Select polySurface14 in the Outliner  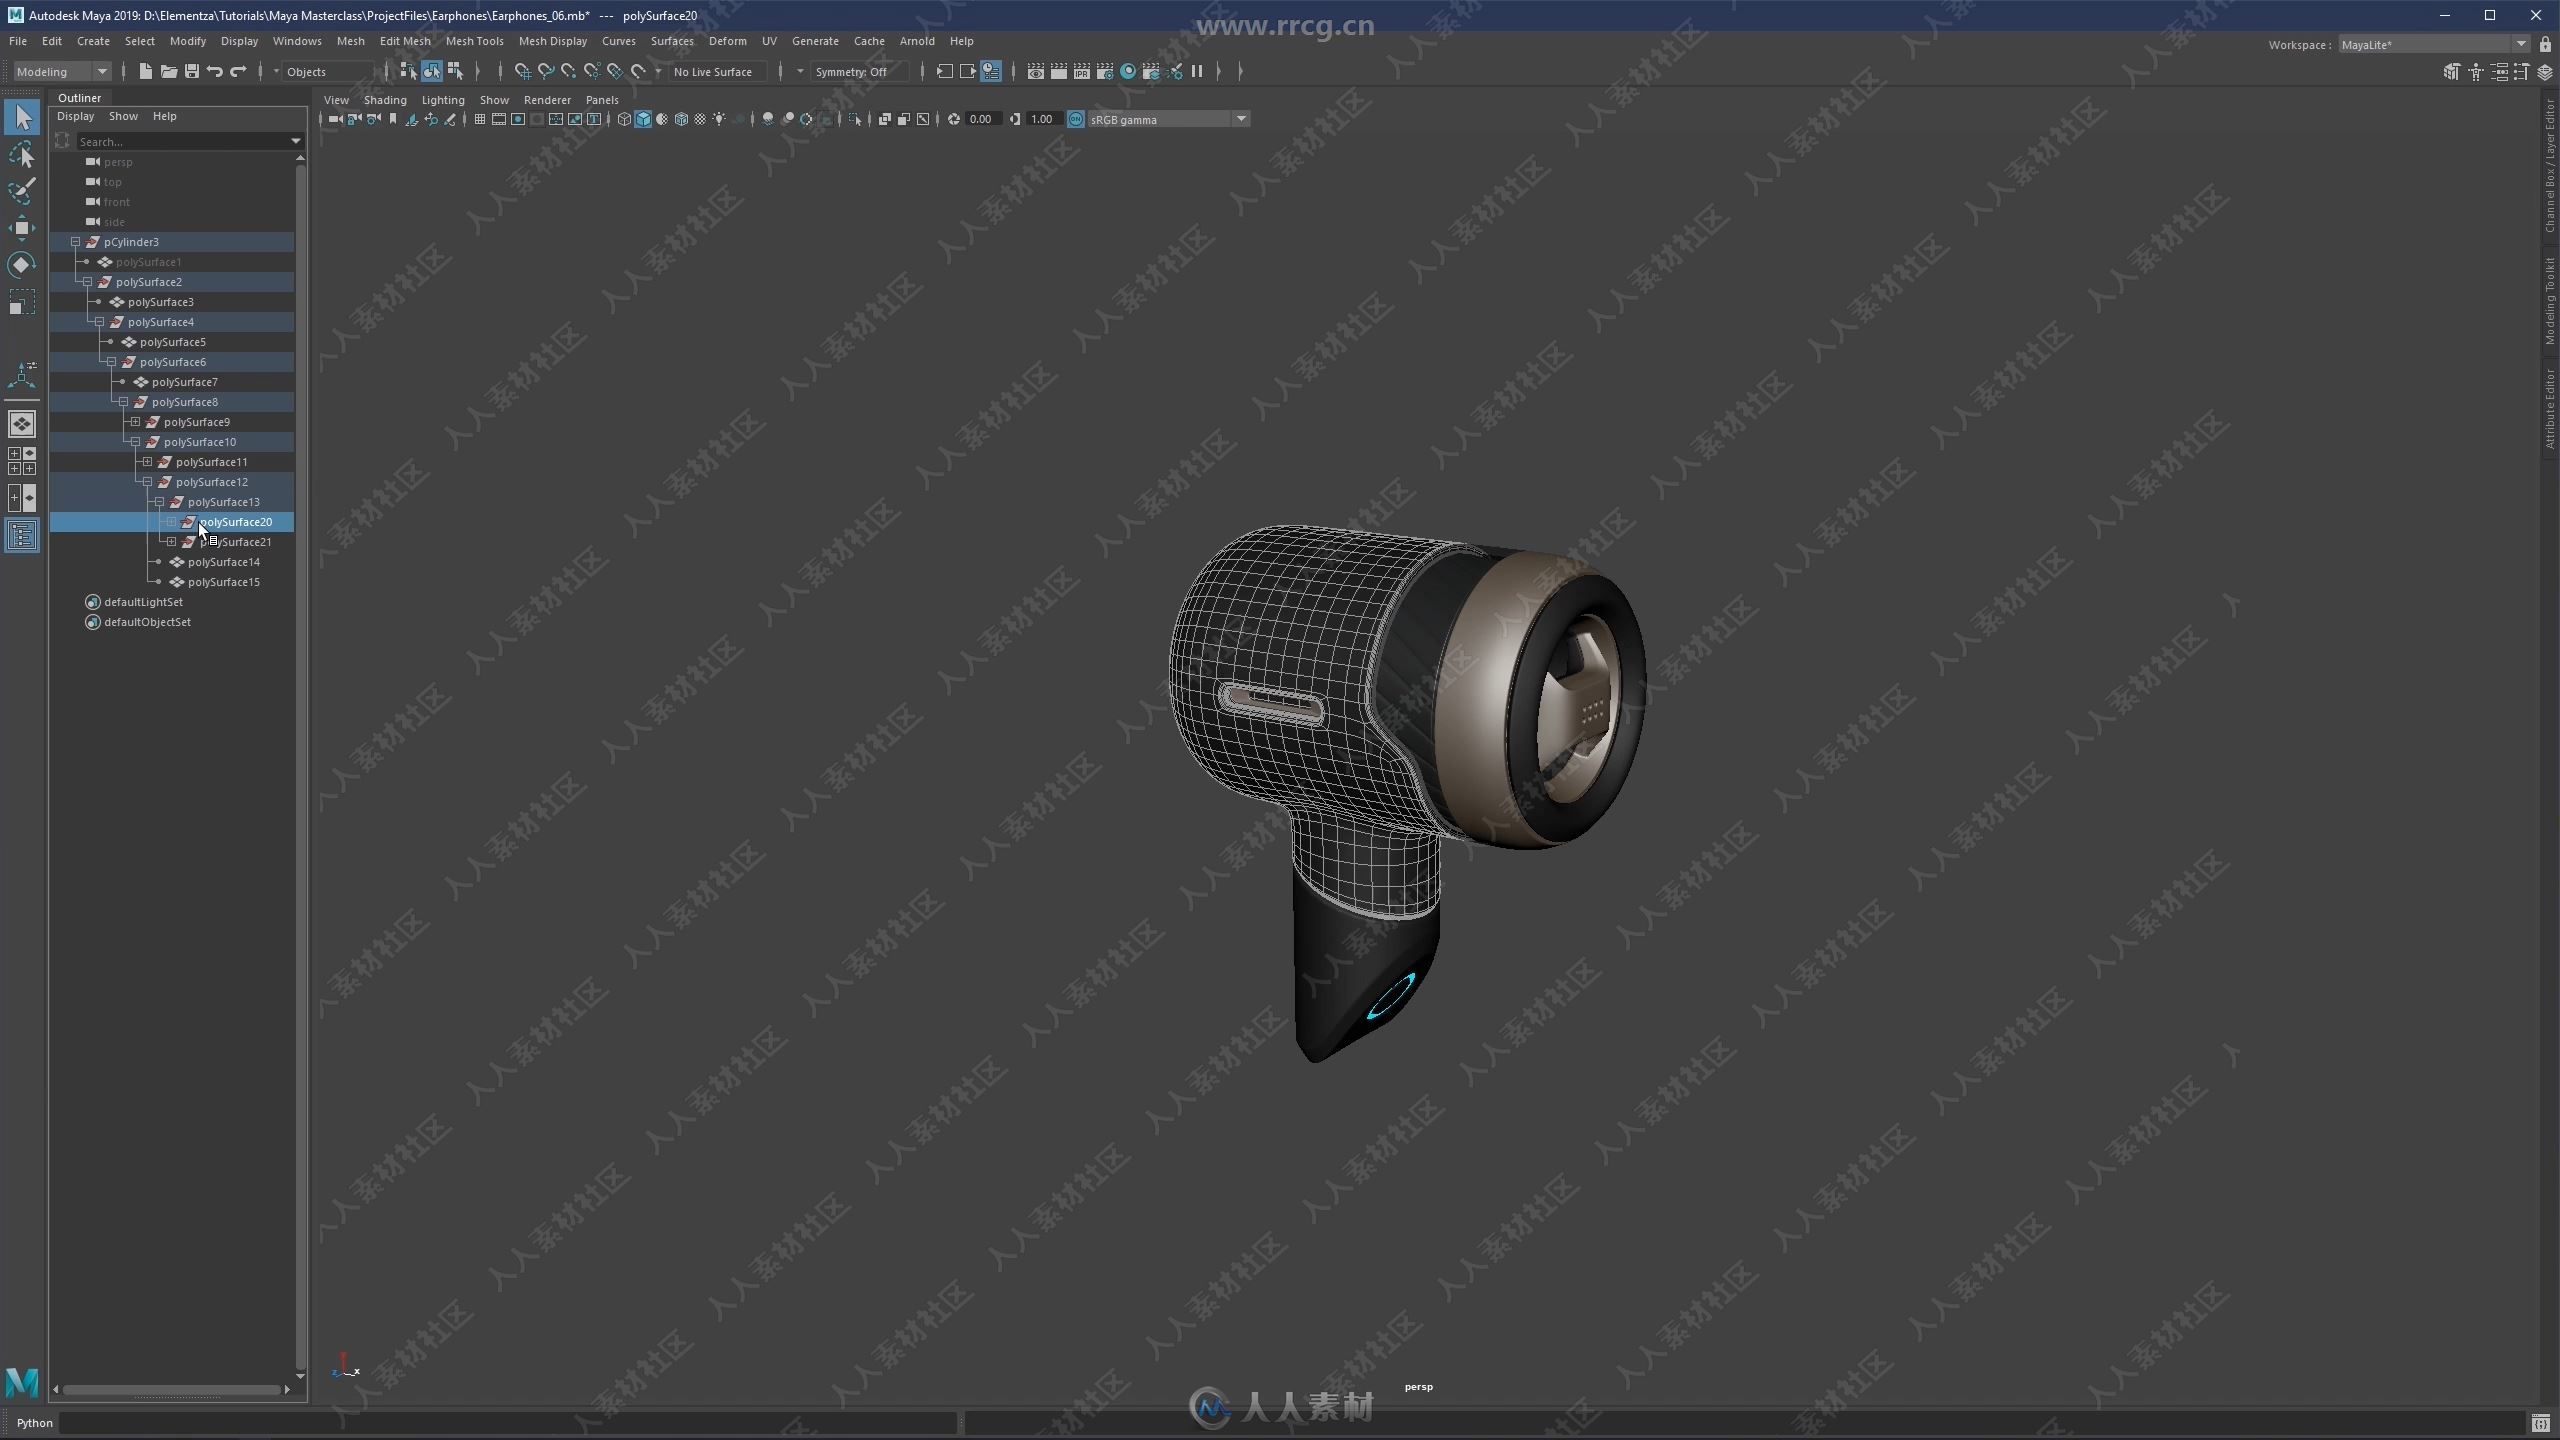point(224,562)
